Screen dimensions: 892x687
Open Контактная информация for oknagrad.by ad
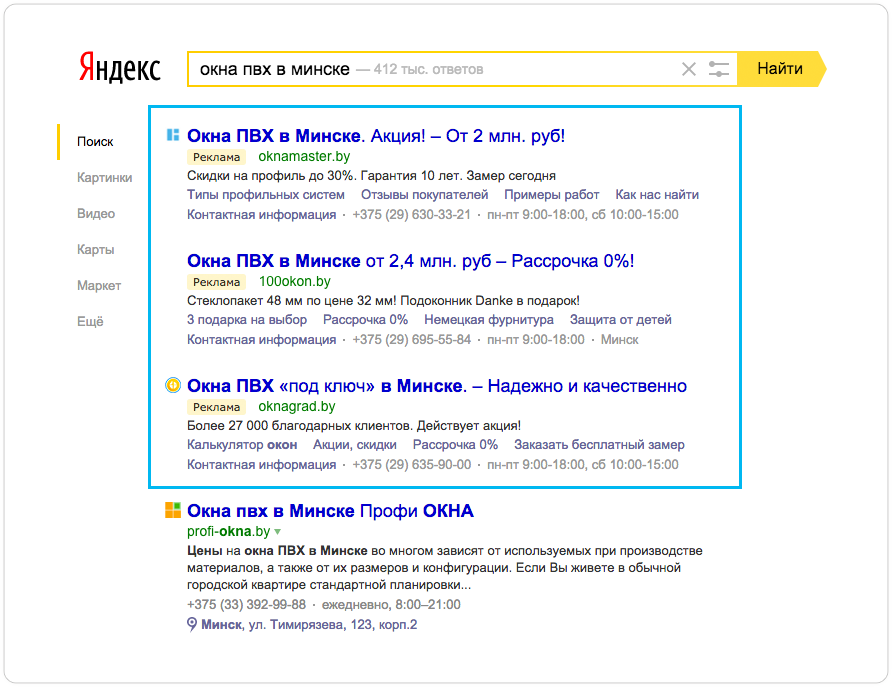coord(262,465)
